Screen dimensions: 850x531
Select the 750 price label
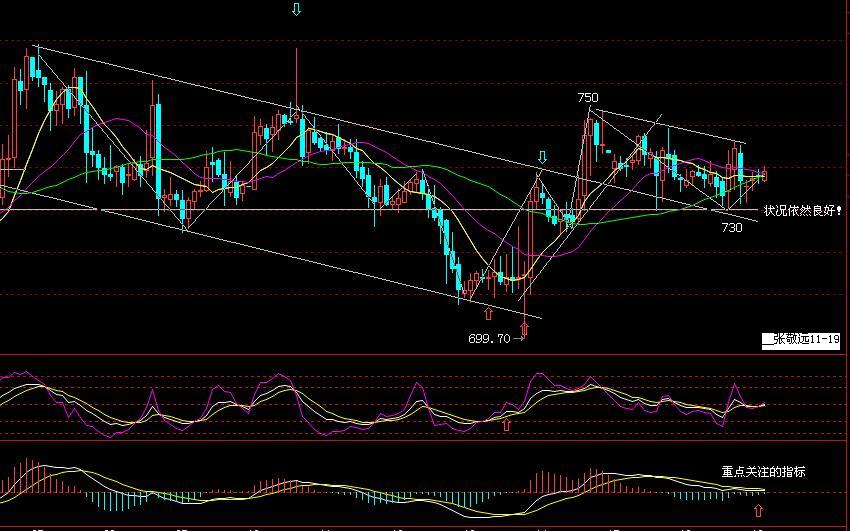587,98
